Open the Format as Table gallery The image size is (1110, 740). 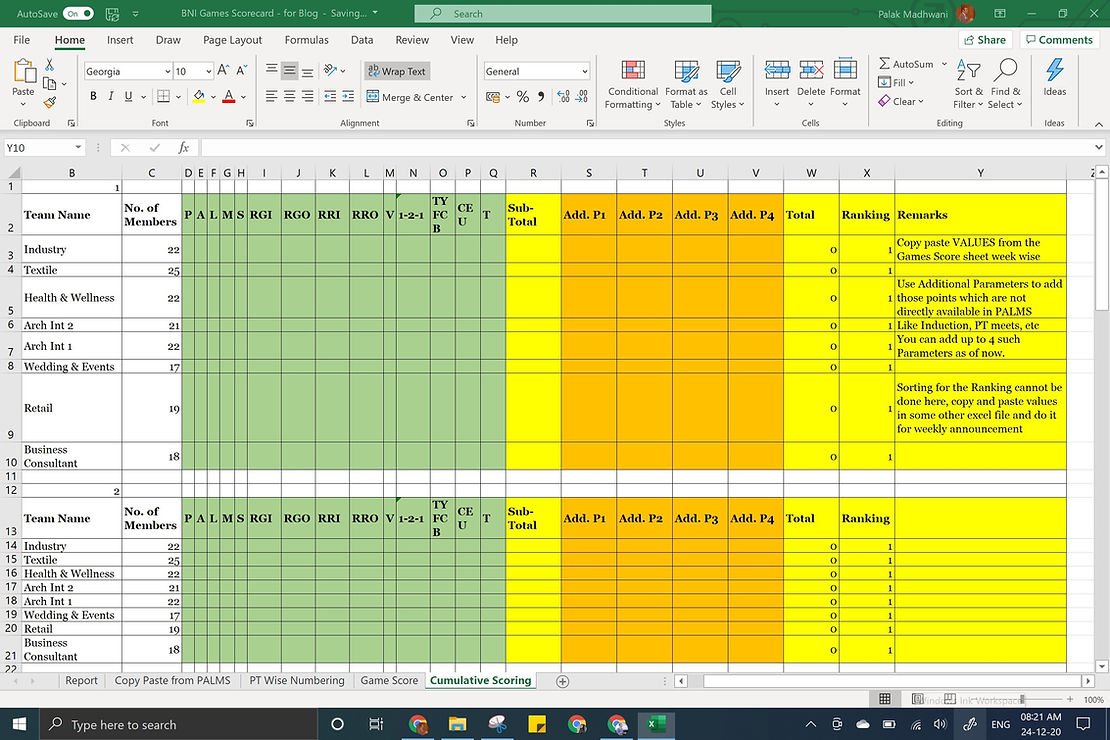687,71
